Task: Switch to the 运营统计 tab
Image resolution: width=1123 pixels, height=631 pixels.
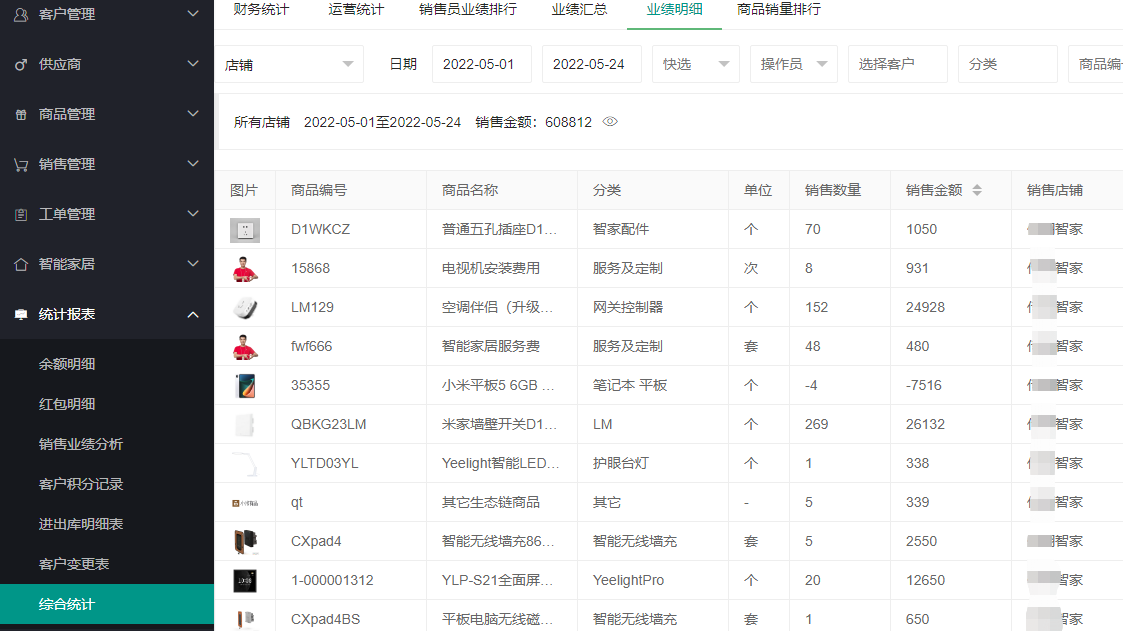Action: 356,10
